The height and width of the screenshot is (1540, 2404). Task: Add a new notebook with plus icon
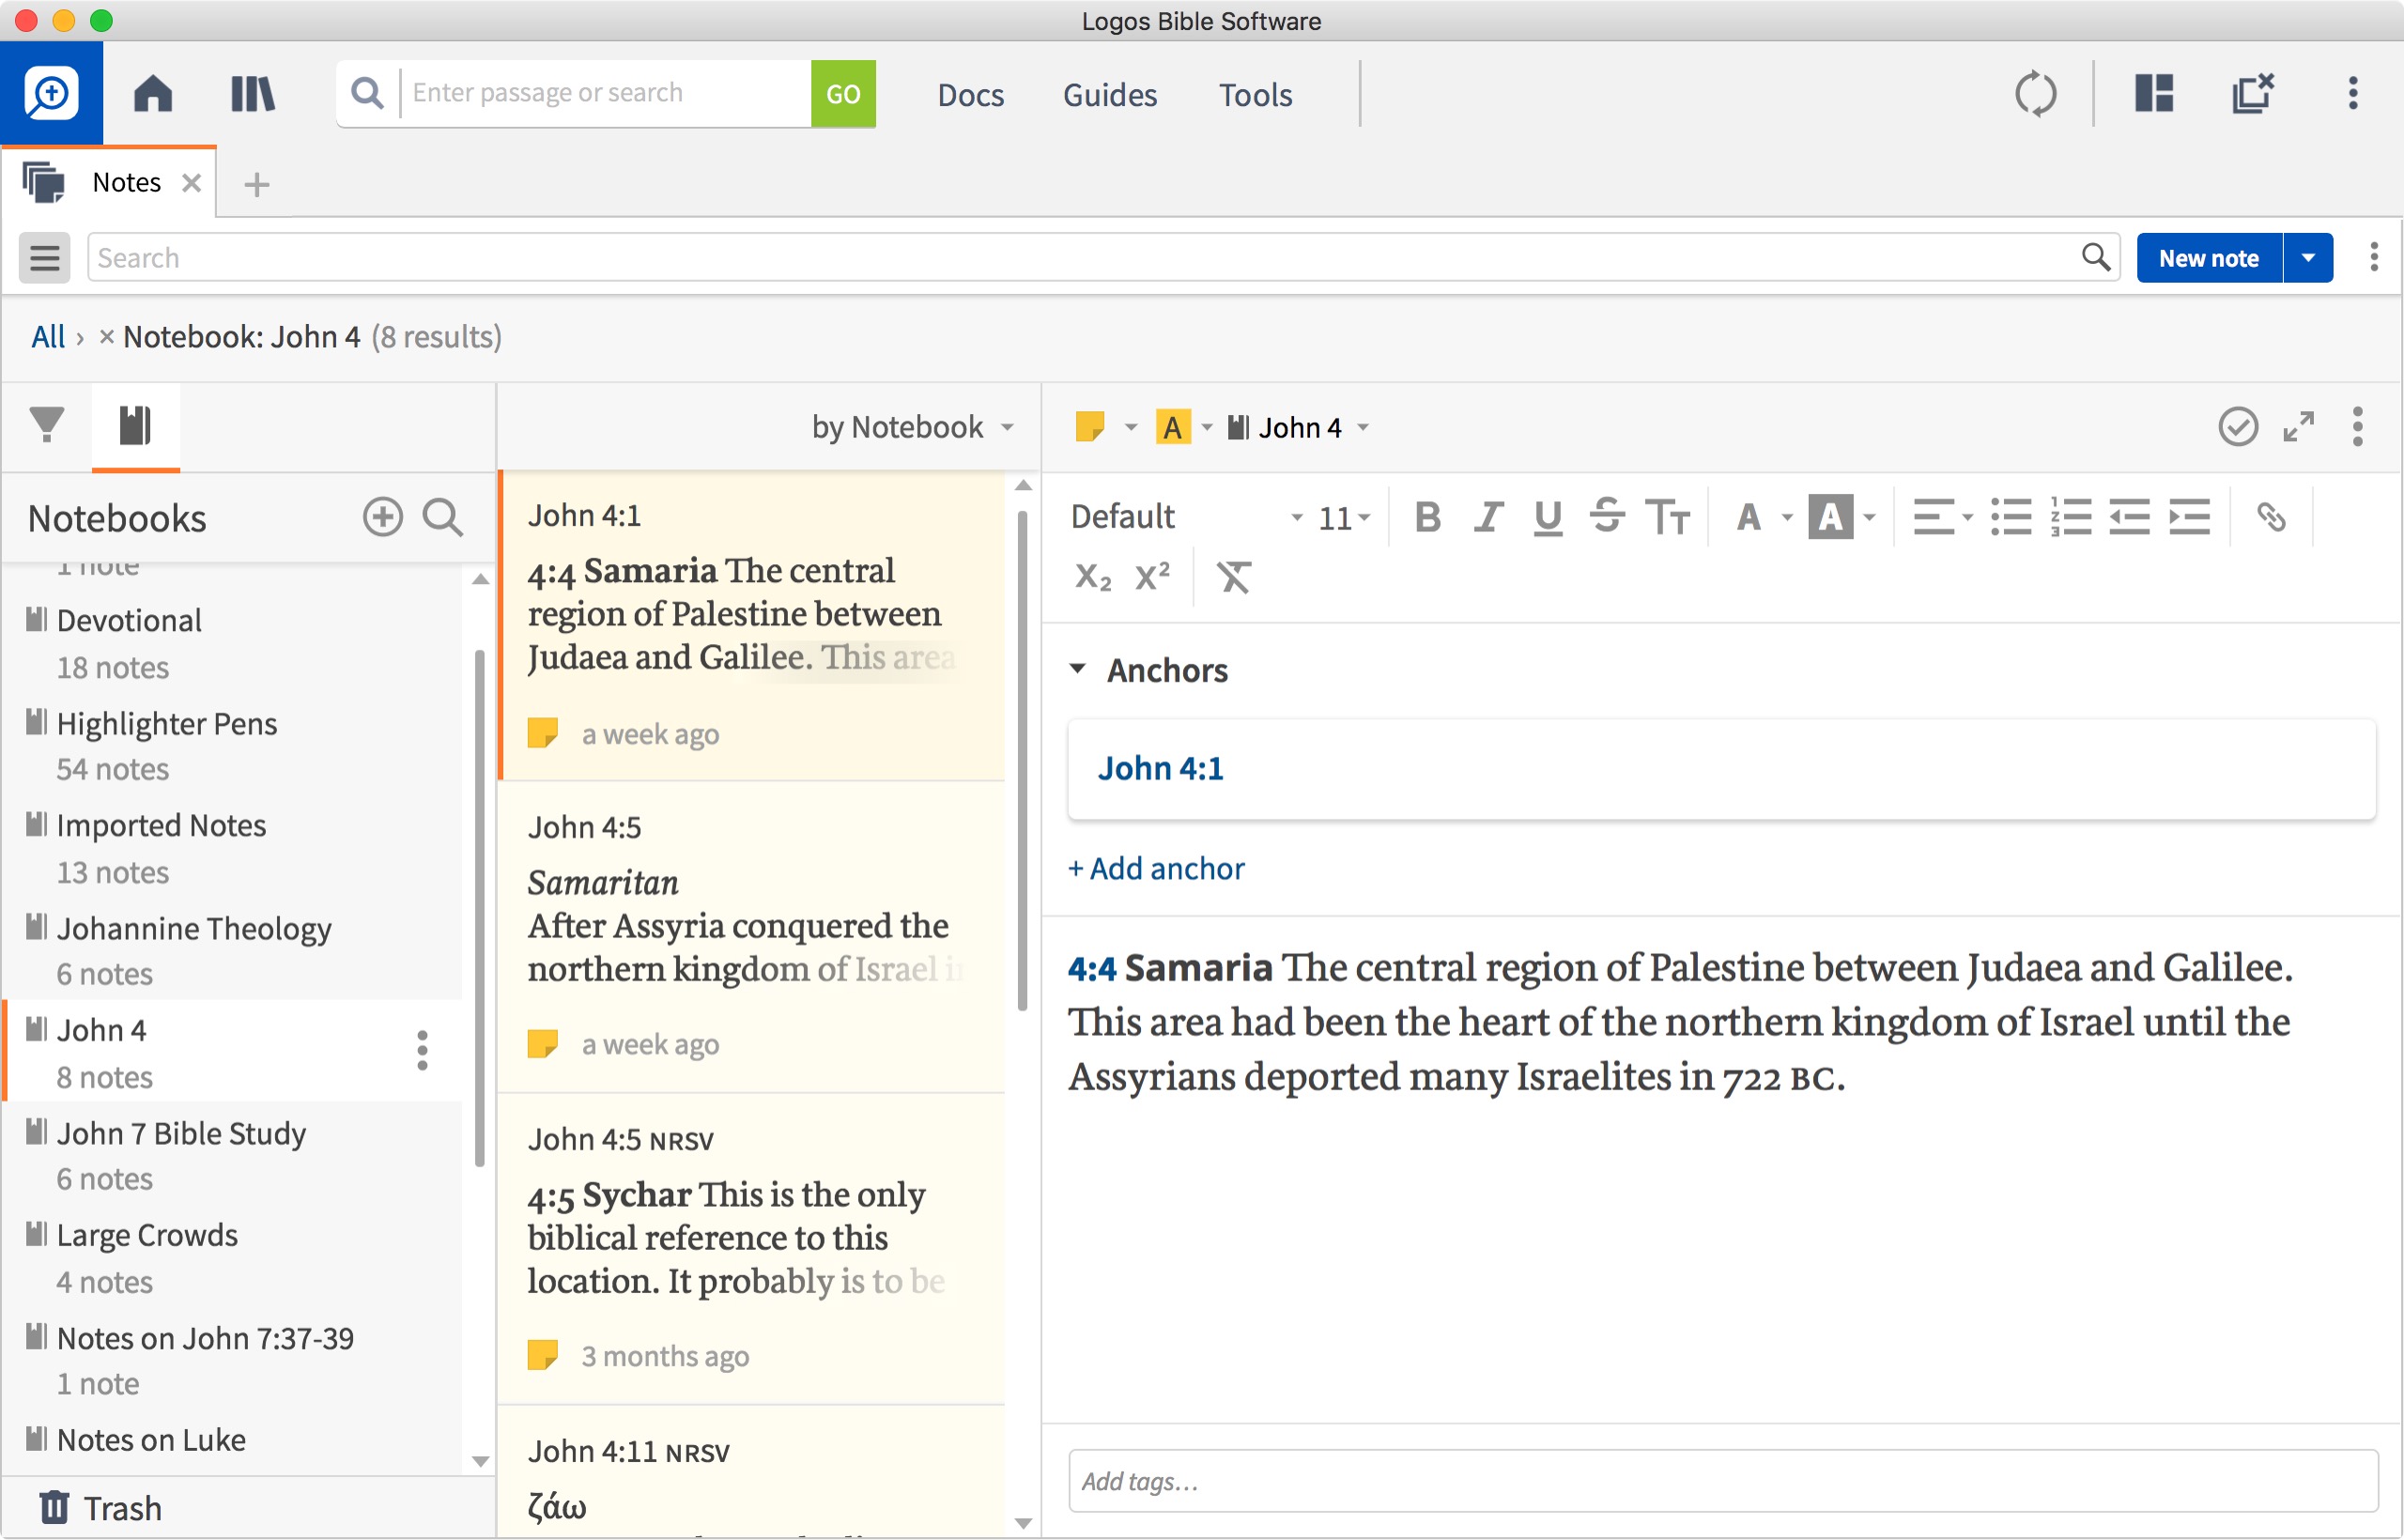383,517
